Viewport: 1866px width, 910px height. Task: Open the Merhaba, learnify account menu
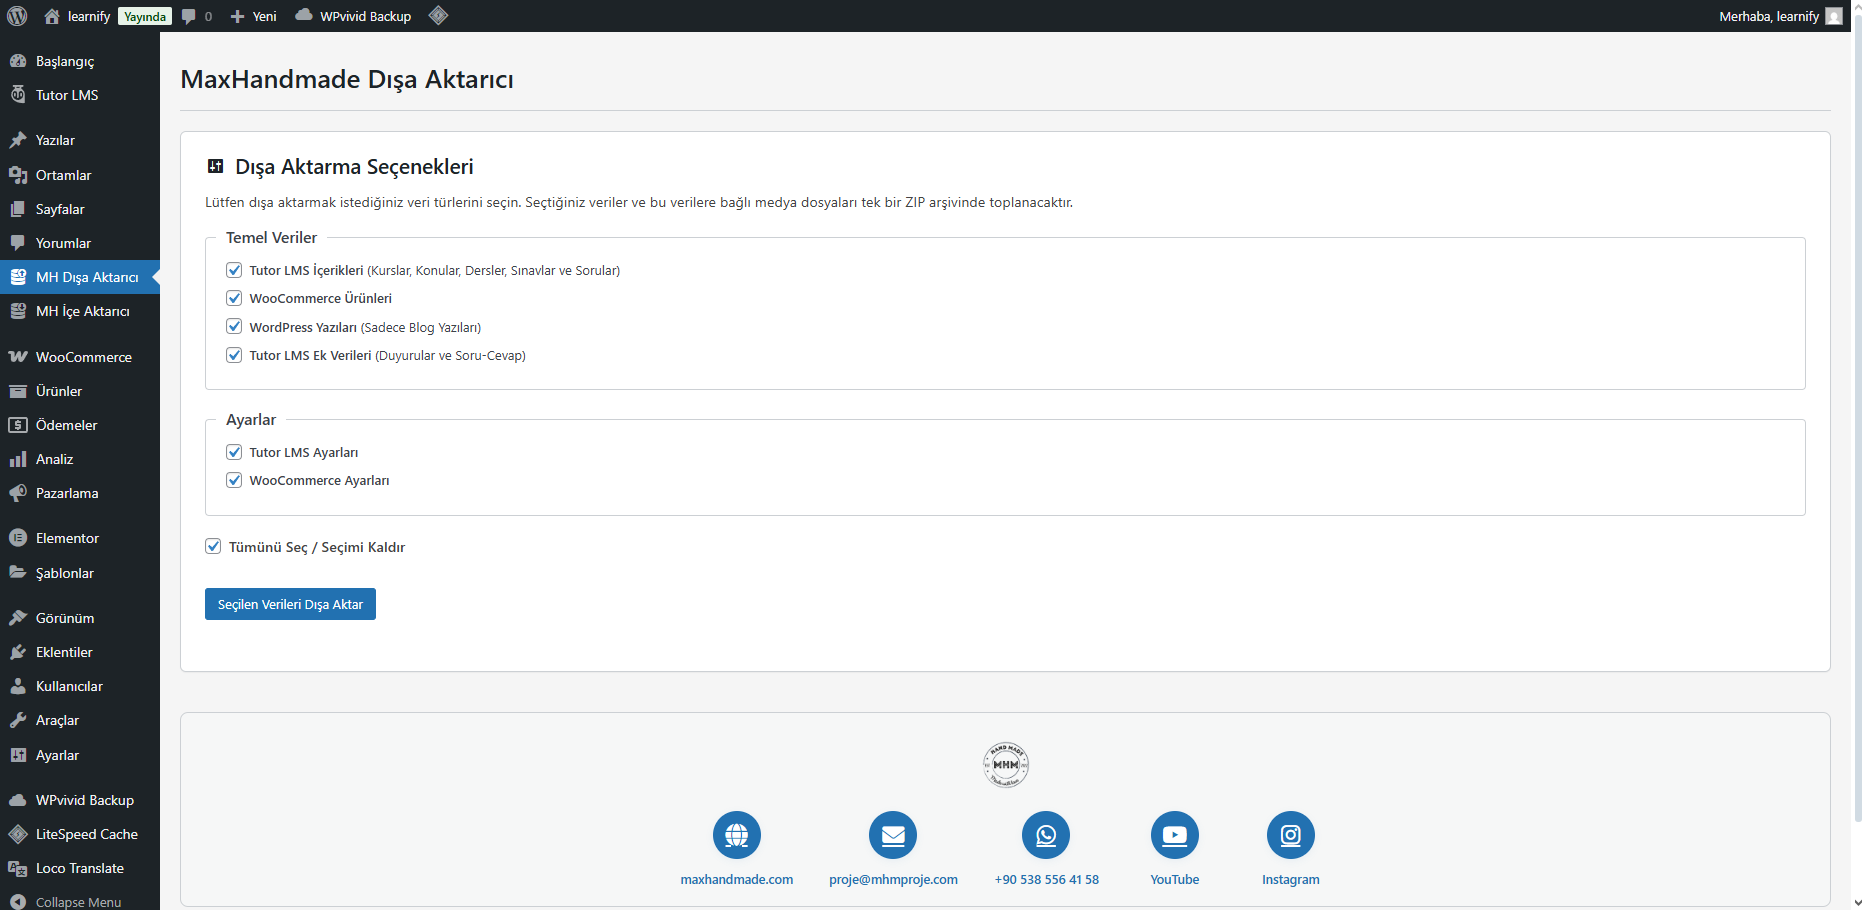tap(1780, 16)
